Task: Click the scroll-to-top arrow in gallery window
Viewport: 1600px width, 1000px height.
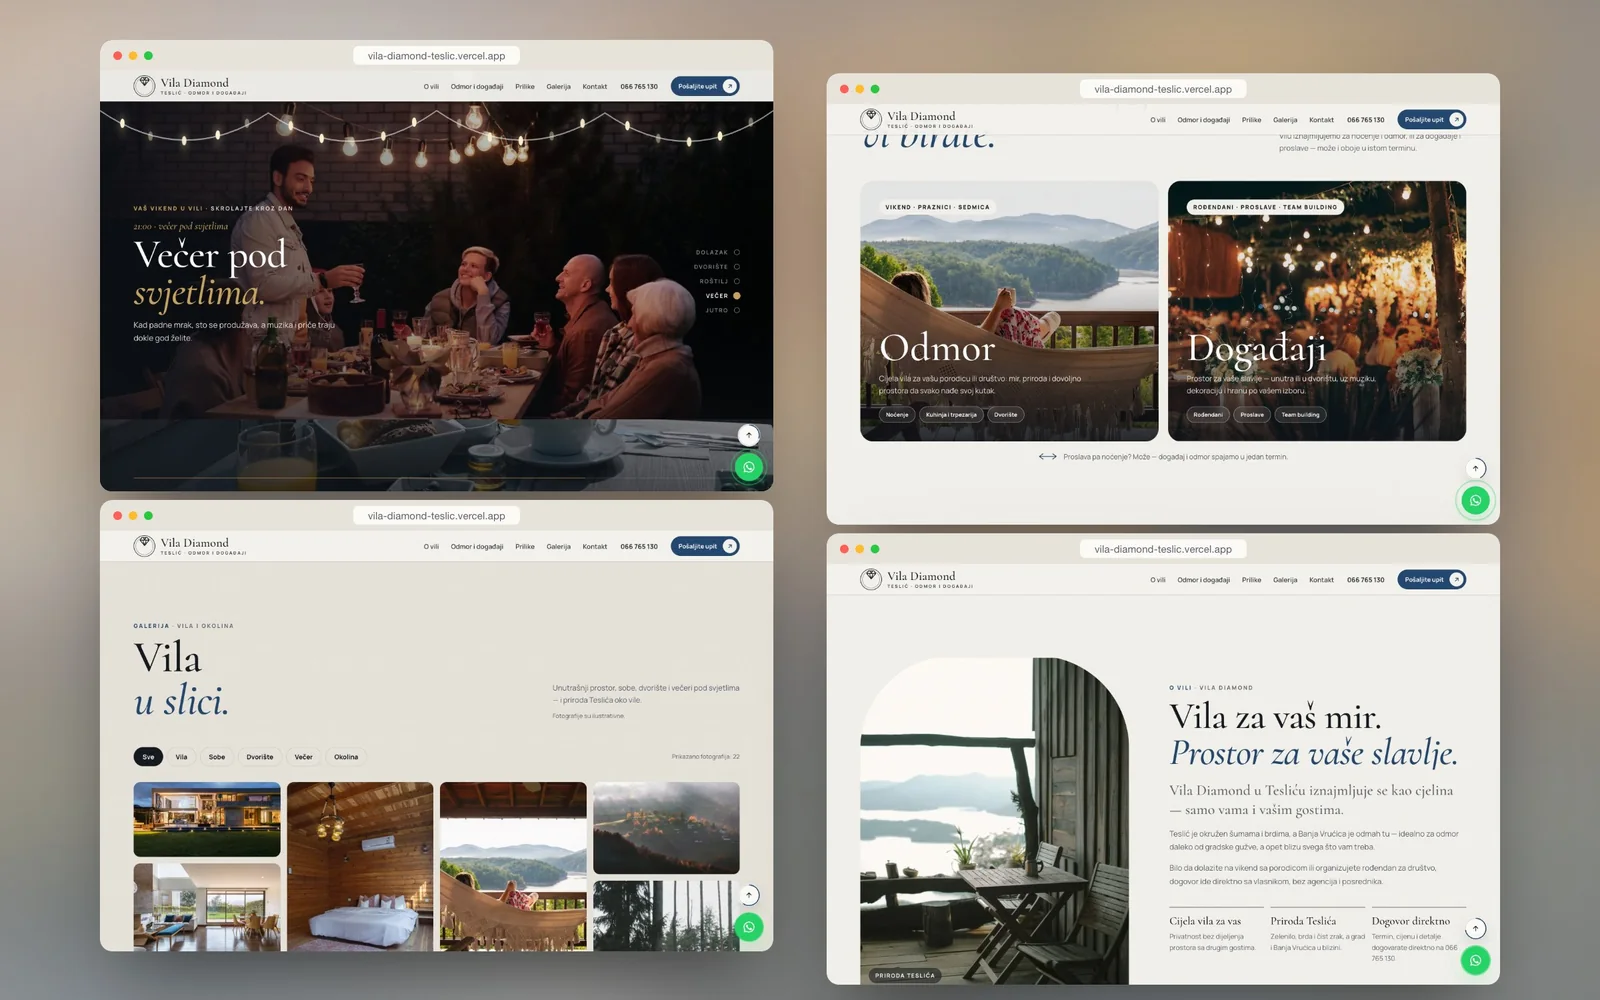Action: pos(749,895)
